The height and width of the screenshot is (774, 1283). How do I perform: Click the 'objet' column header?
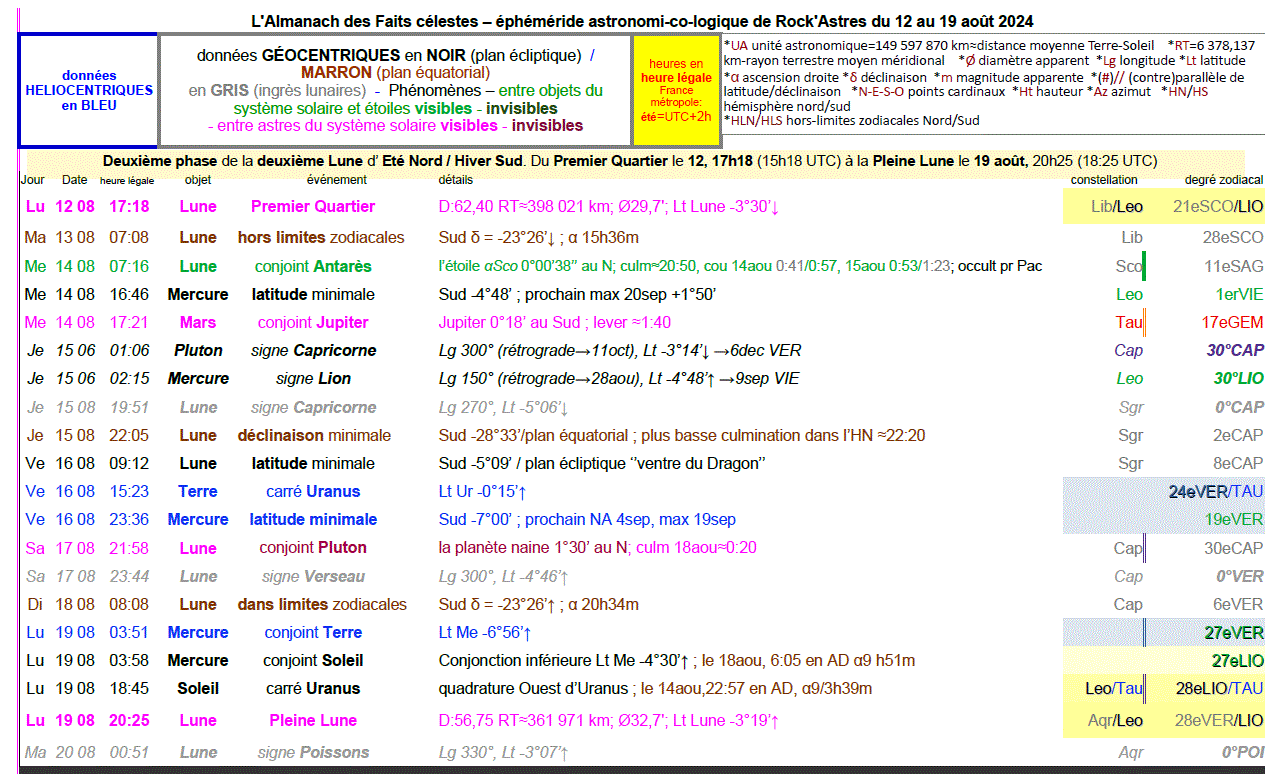198,180
